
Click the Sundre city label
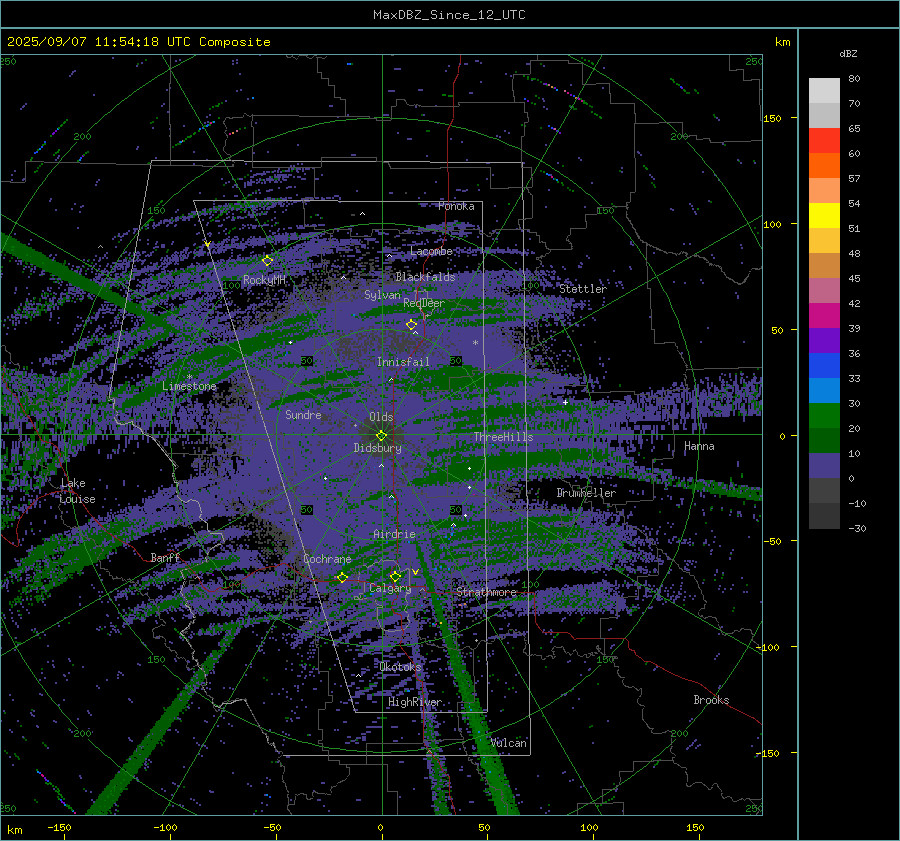tap(303, 415)
